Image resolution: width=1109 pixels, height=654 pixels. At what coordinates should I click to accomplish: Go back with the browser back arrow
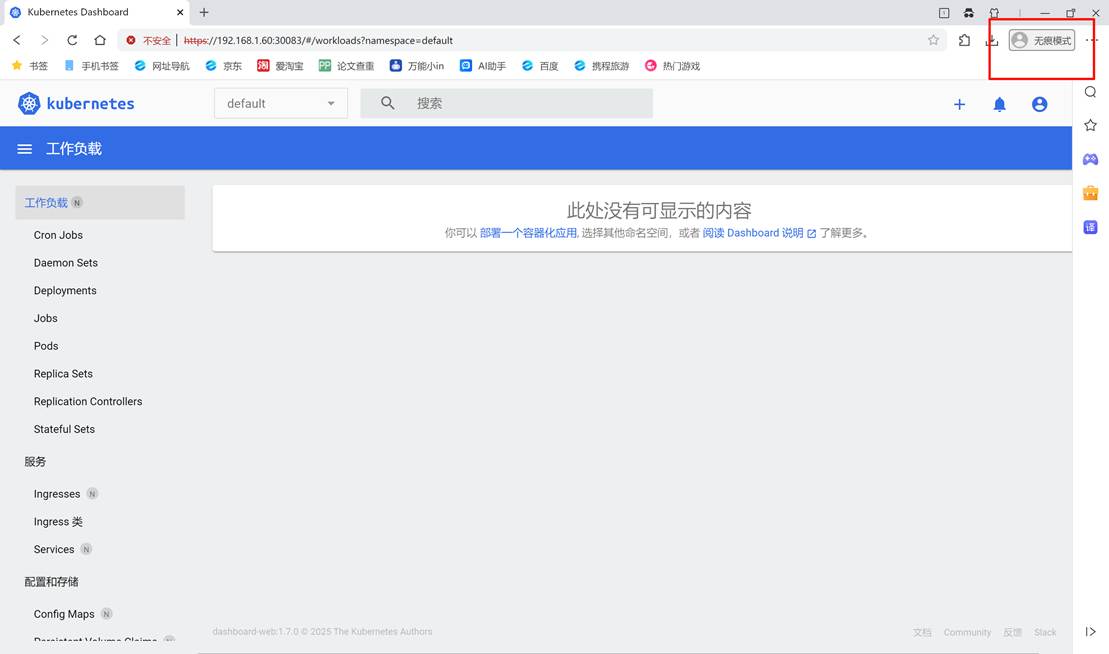pos(17,40)
